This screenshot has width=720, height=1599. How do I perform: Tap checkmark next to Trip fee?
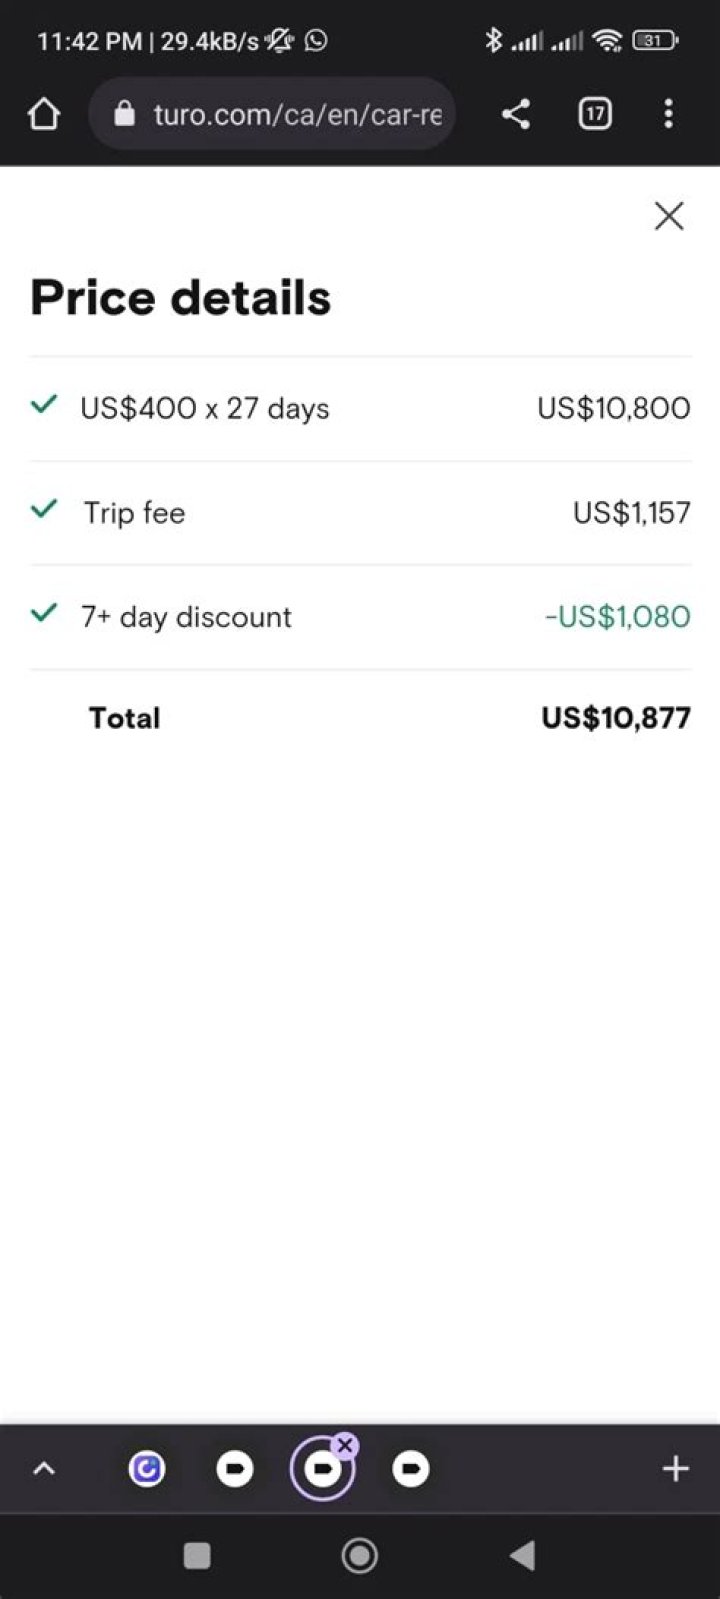(x=44, y=509)
